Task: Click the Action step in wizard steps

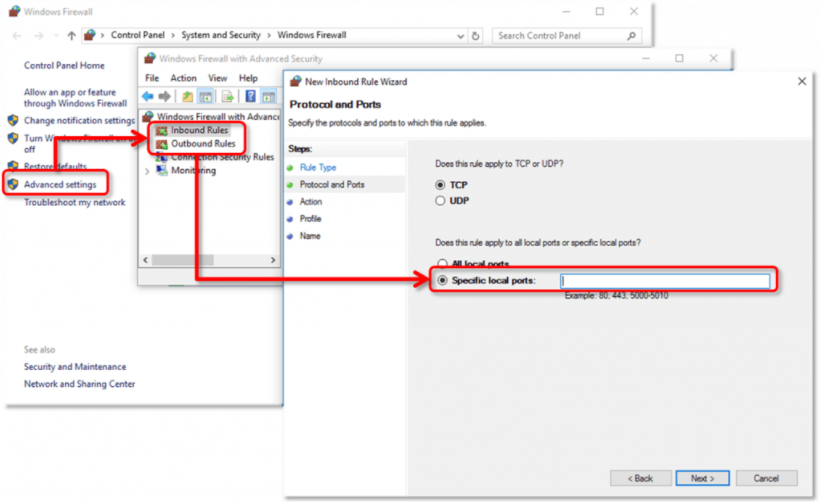Action: pyautogui.click(x=310, y=202)
